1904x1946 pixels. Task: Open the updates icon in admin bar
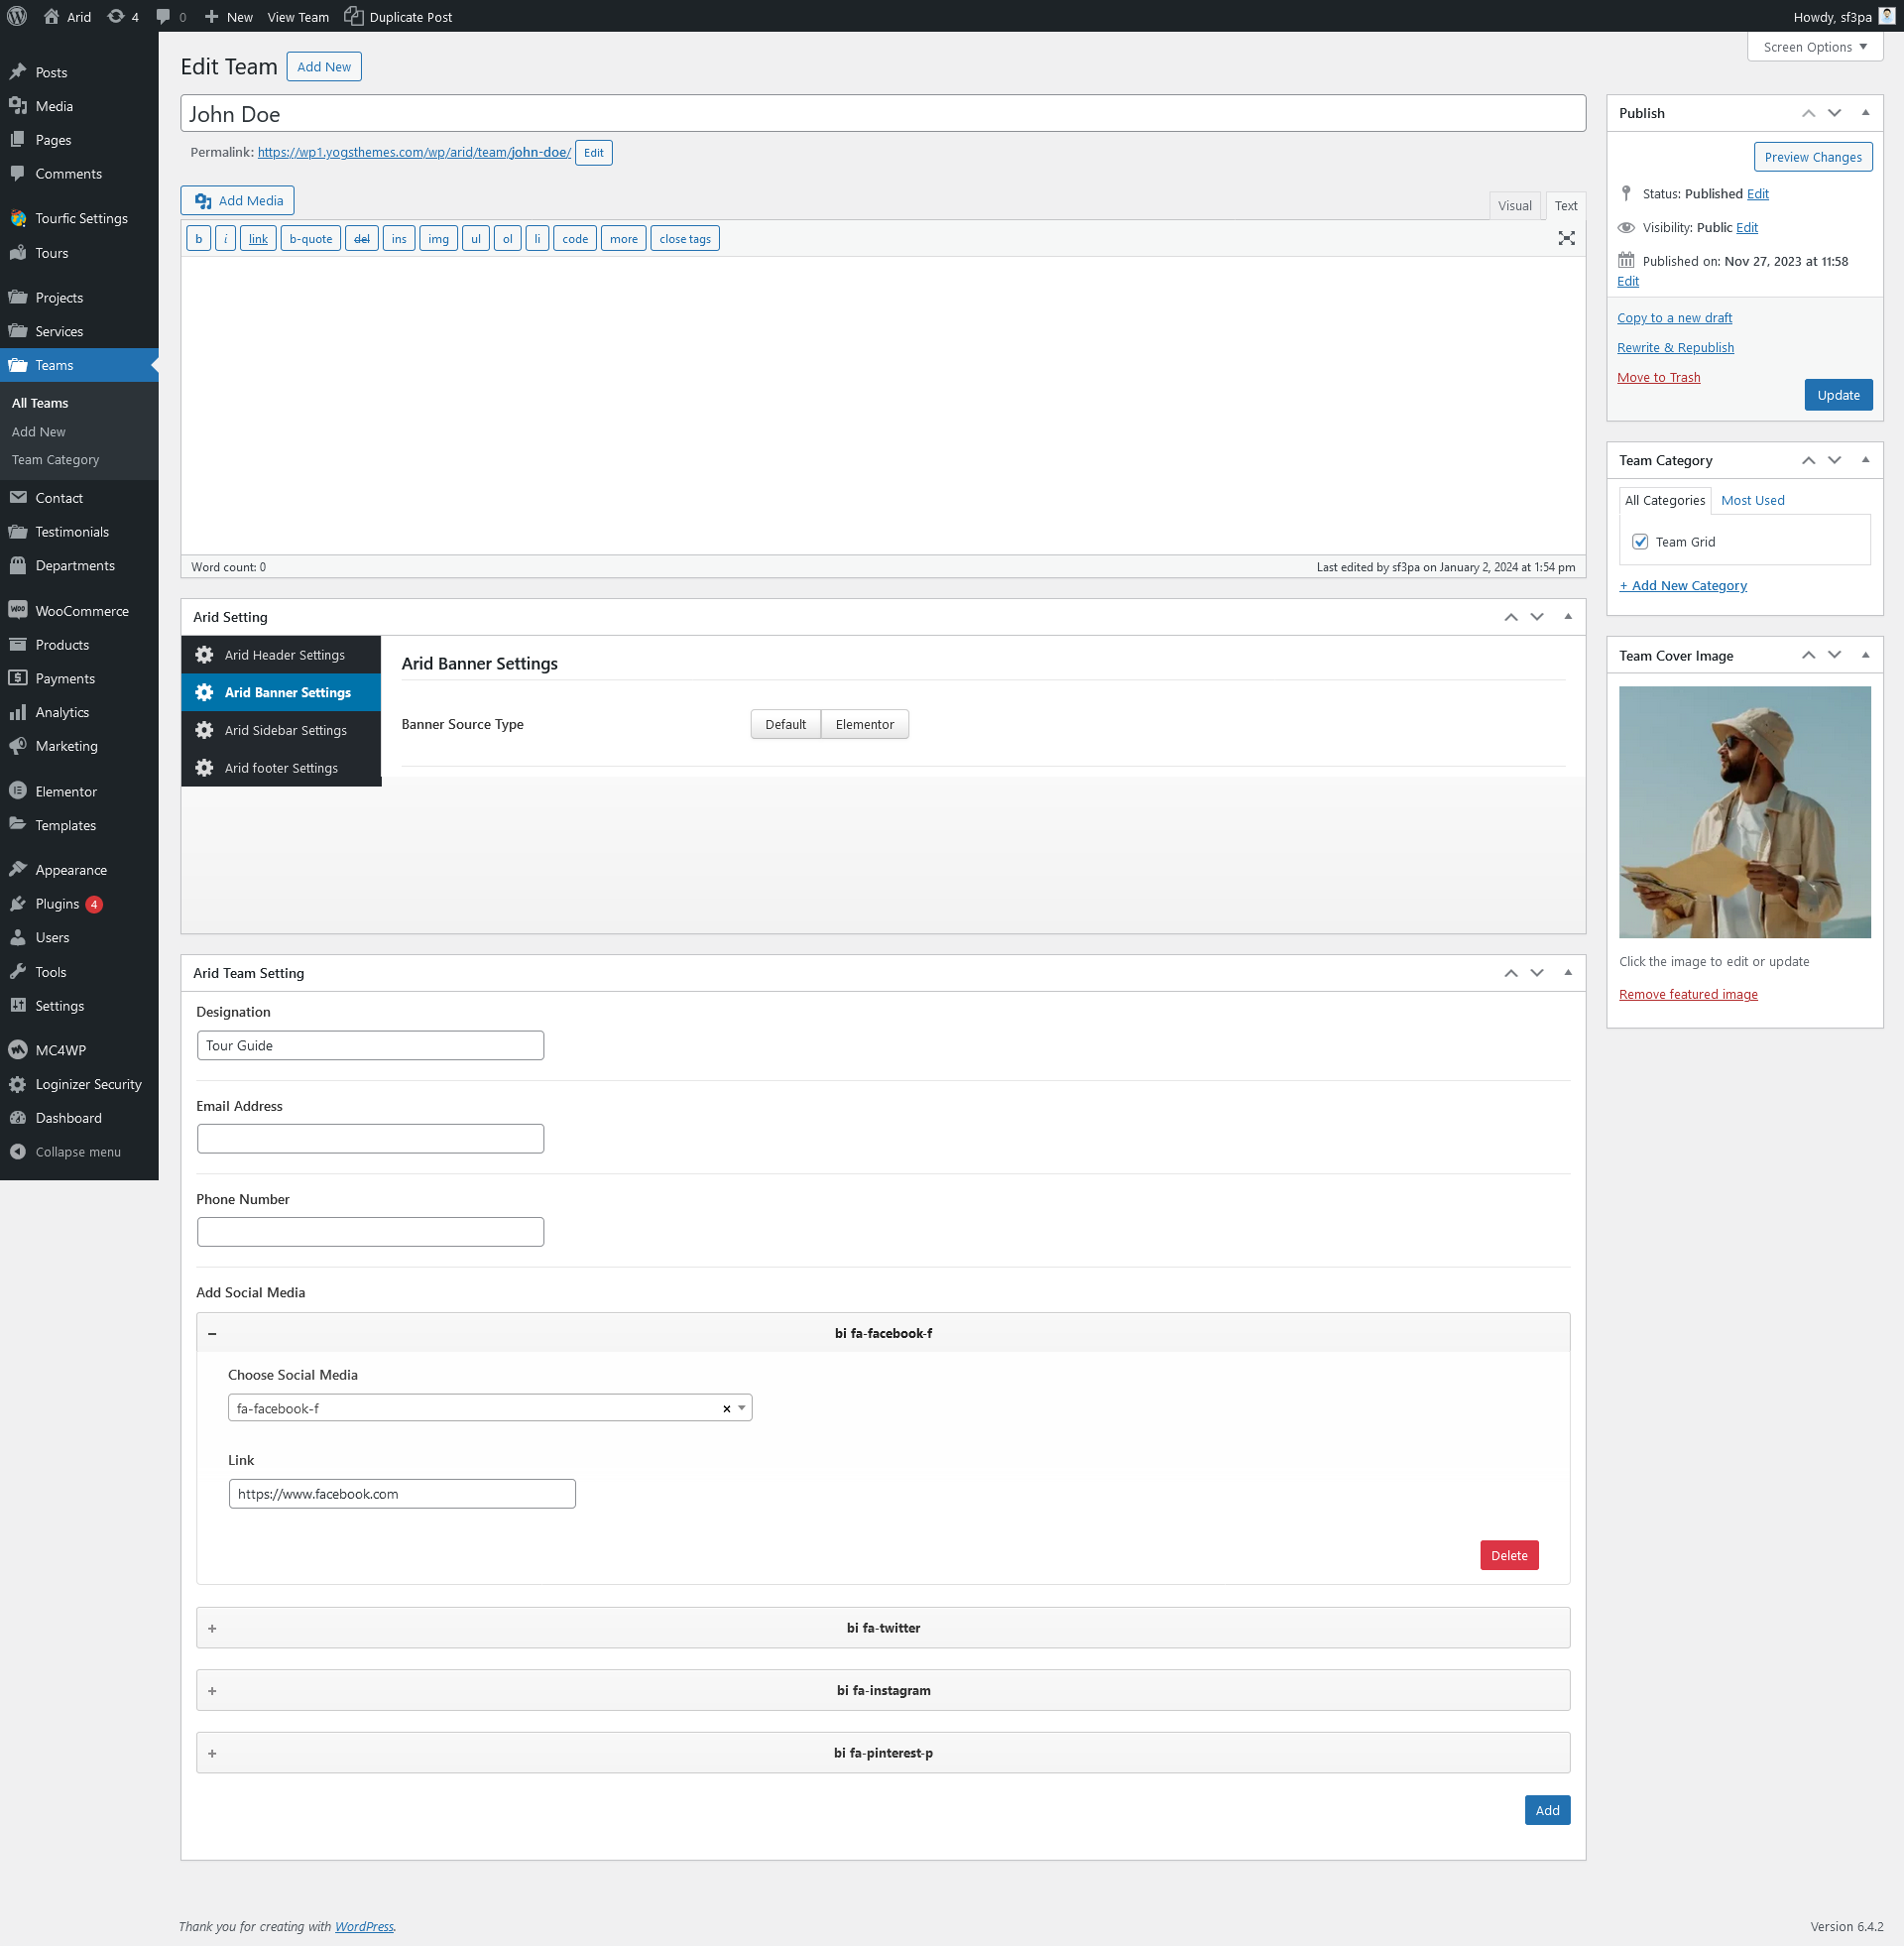pos(116,16)
